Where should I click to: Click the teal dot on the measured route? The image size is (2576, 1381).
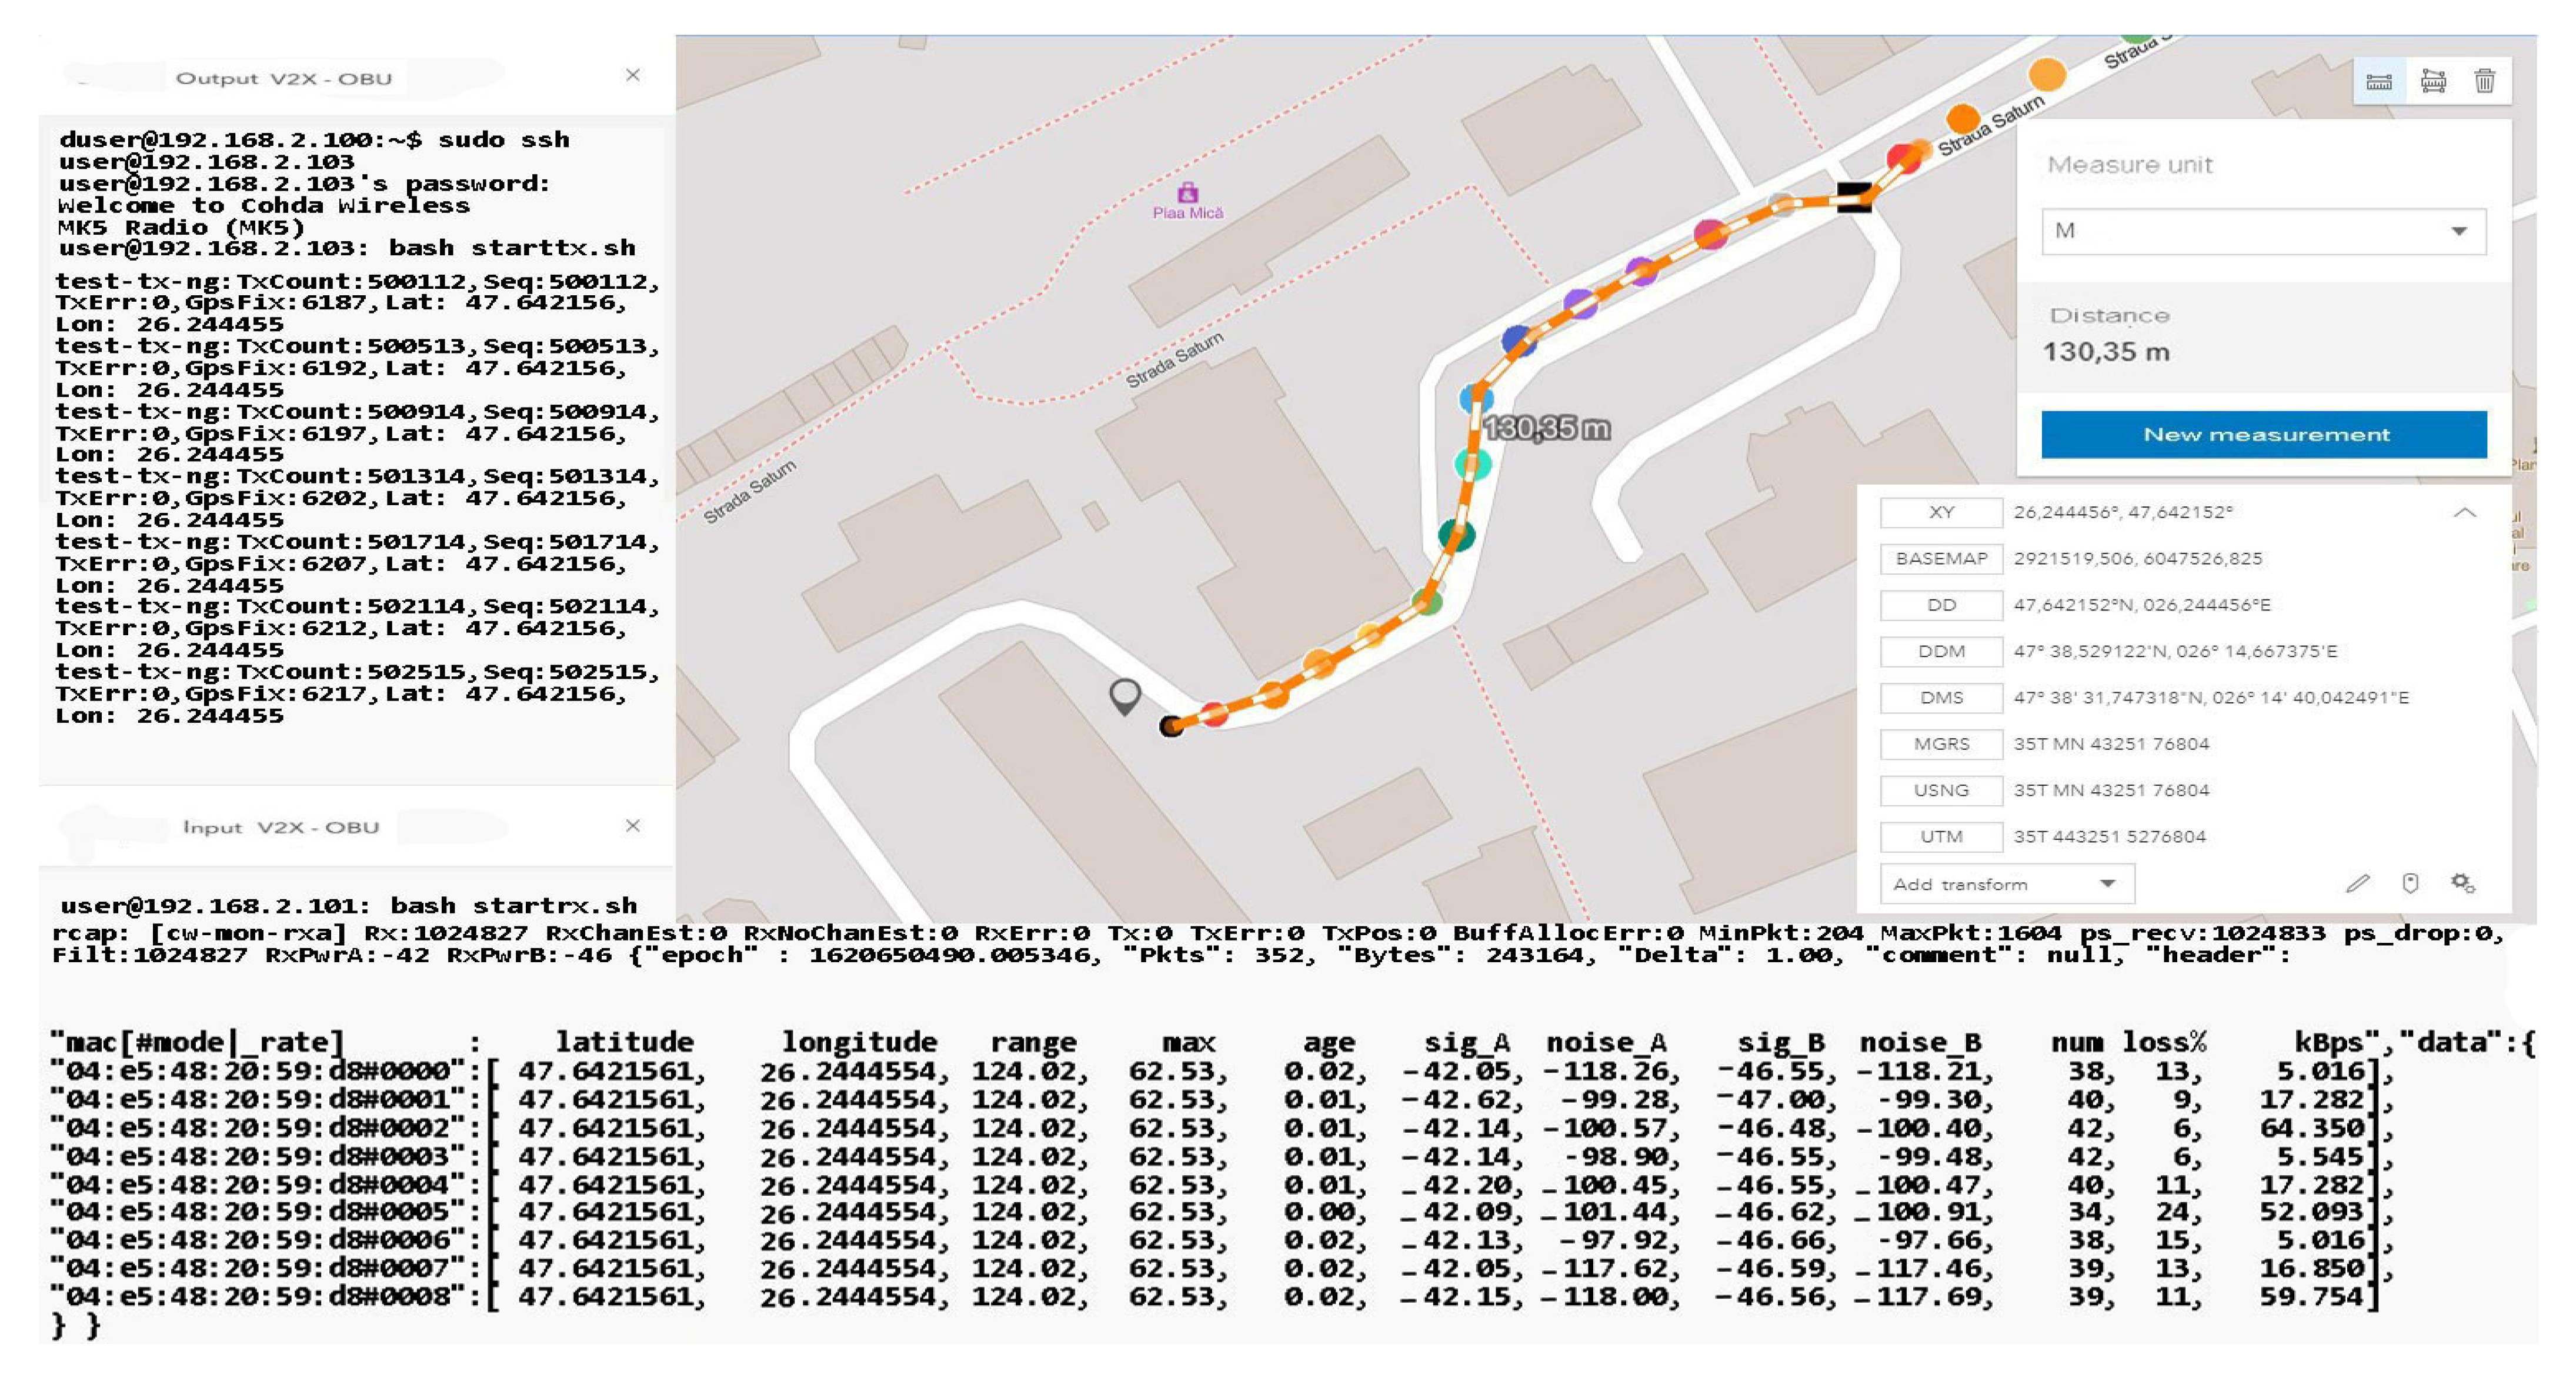(1456, 535)
